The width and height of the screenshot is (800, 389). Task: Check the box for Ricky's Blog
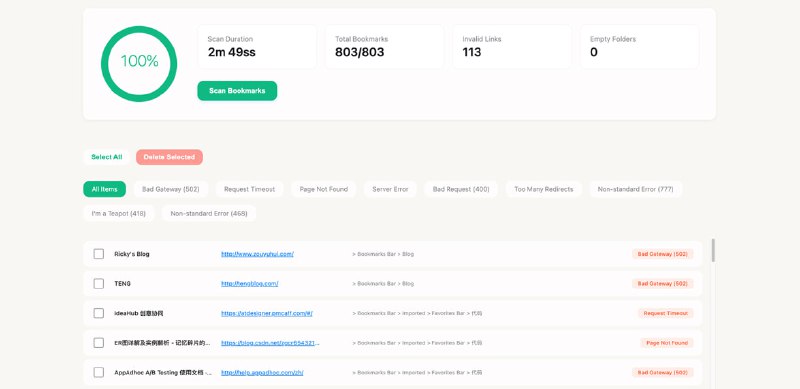(98, 254)
